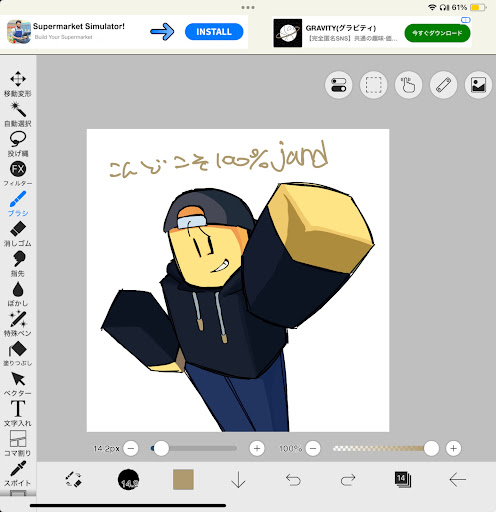Increase opacity with the plus button
Screen dimensions: 496x512
pyautogui.click(x=453, y=448)
